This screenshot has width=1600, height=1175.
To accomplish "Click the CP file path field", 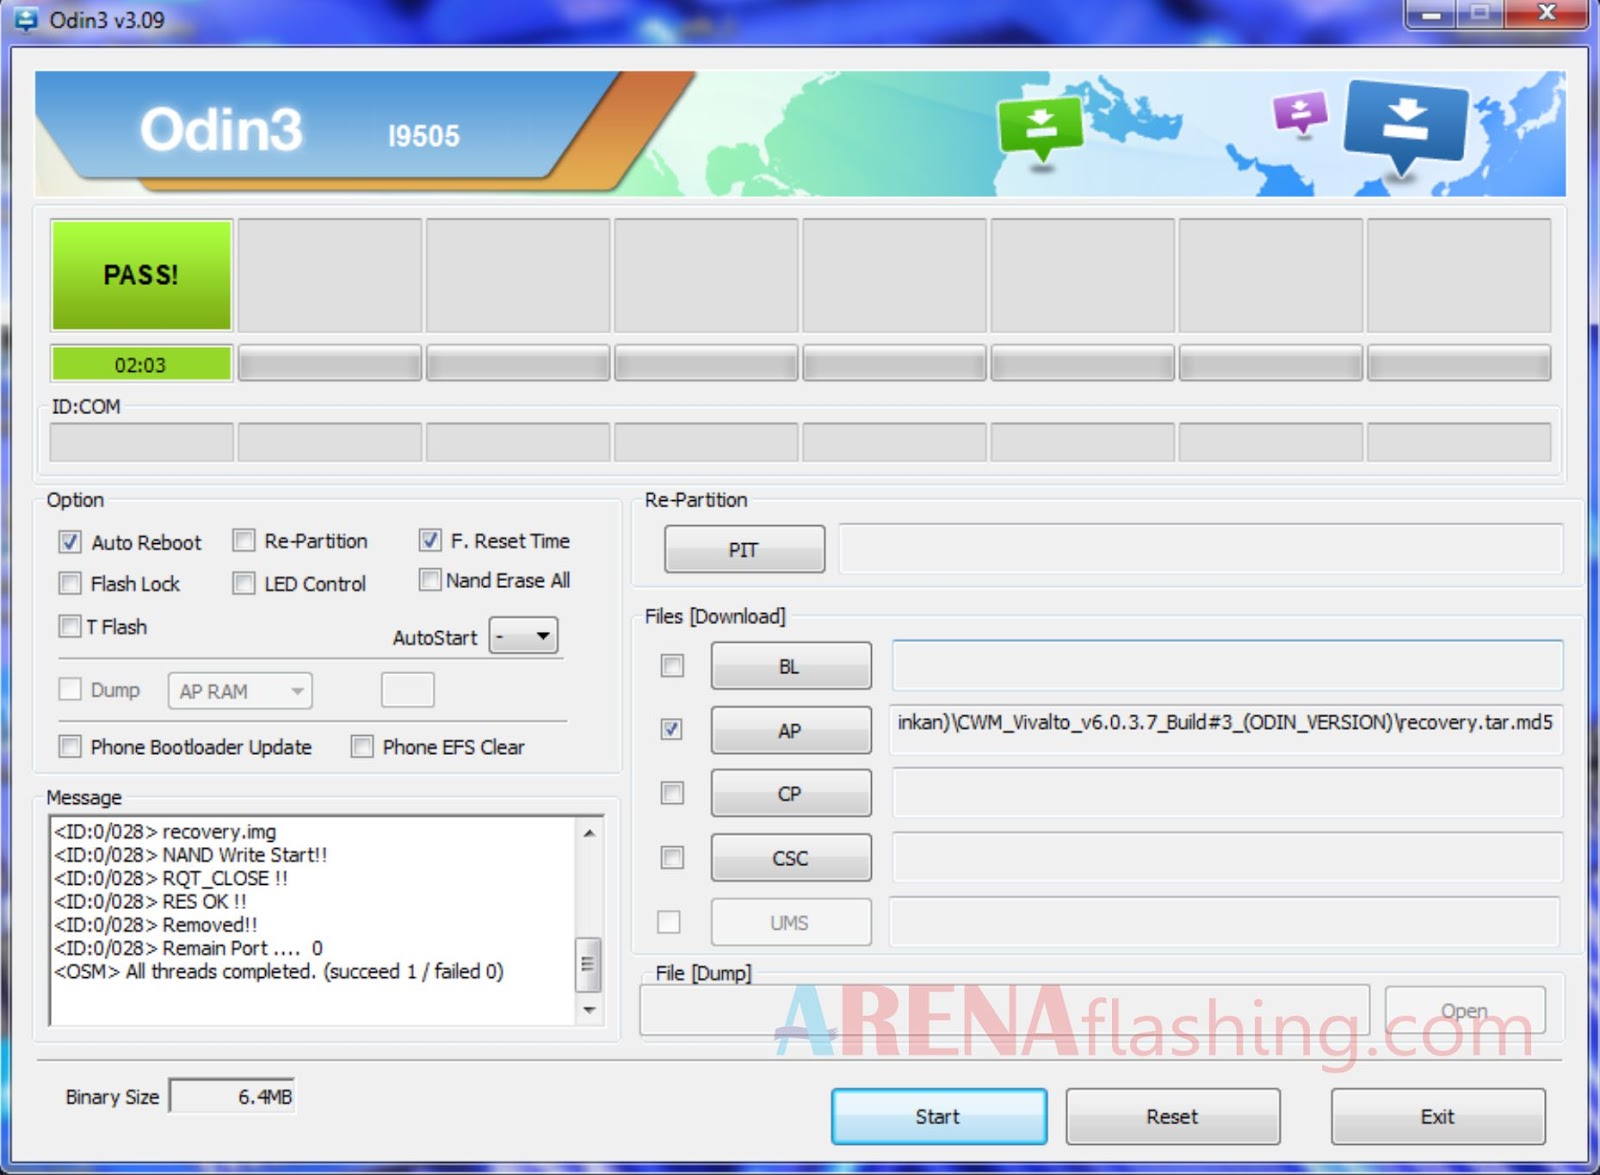I will pos(1227,793).
